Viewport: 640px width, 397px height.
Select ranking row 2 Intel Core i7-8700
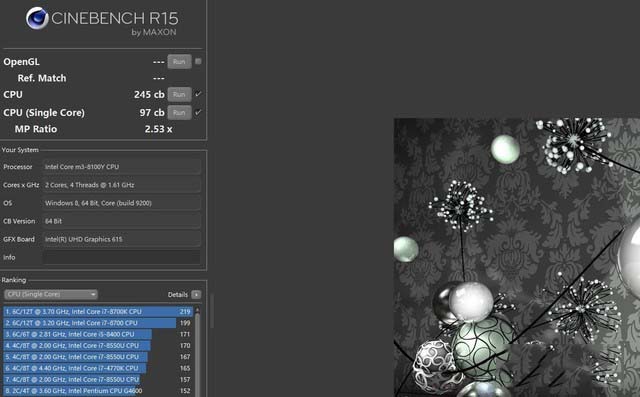pos(98,323)
